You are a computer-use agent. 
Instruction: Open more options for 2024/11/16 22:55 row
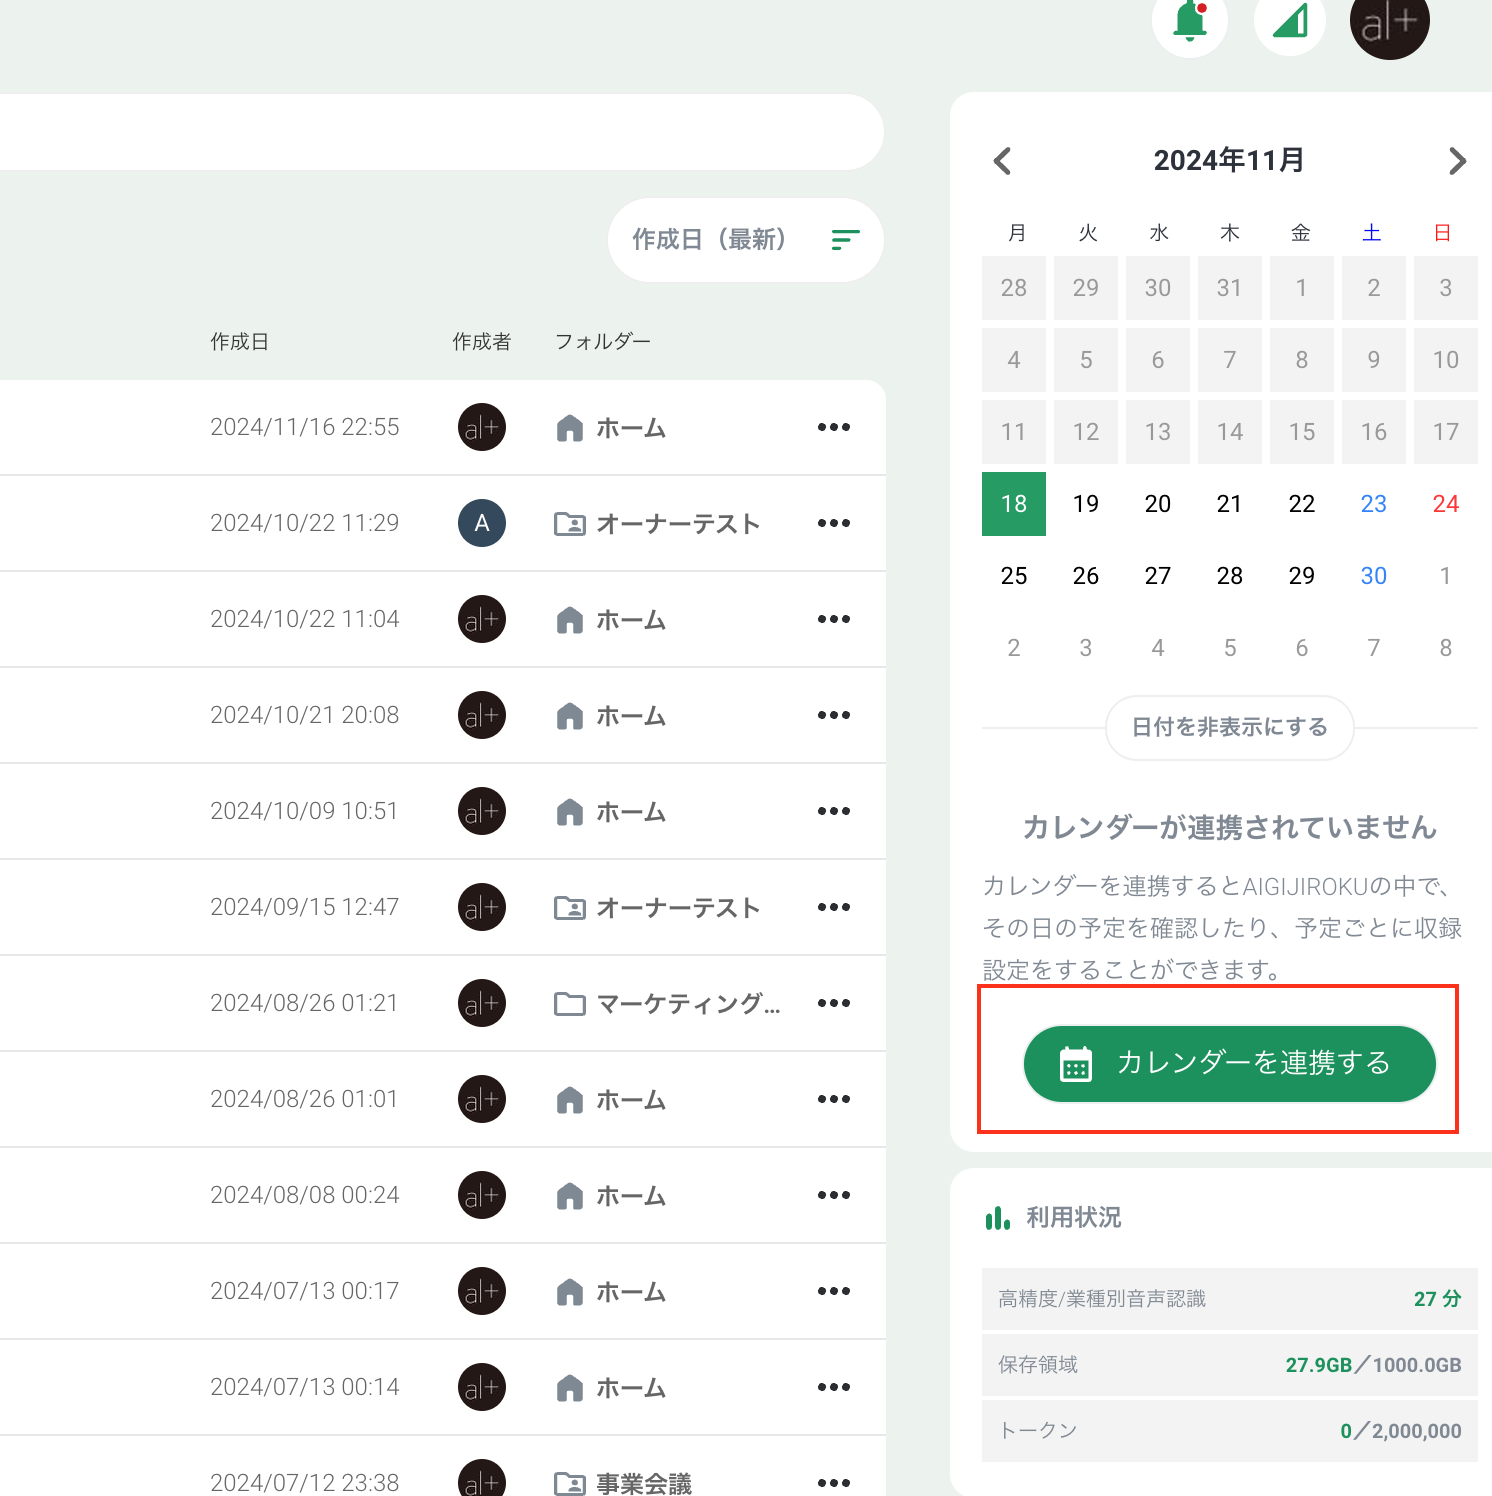pos(834,427)
